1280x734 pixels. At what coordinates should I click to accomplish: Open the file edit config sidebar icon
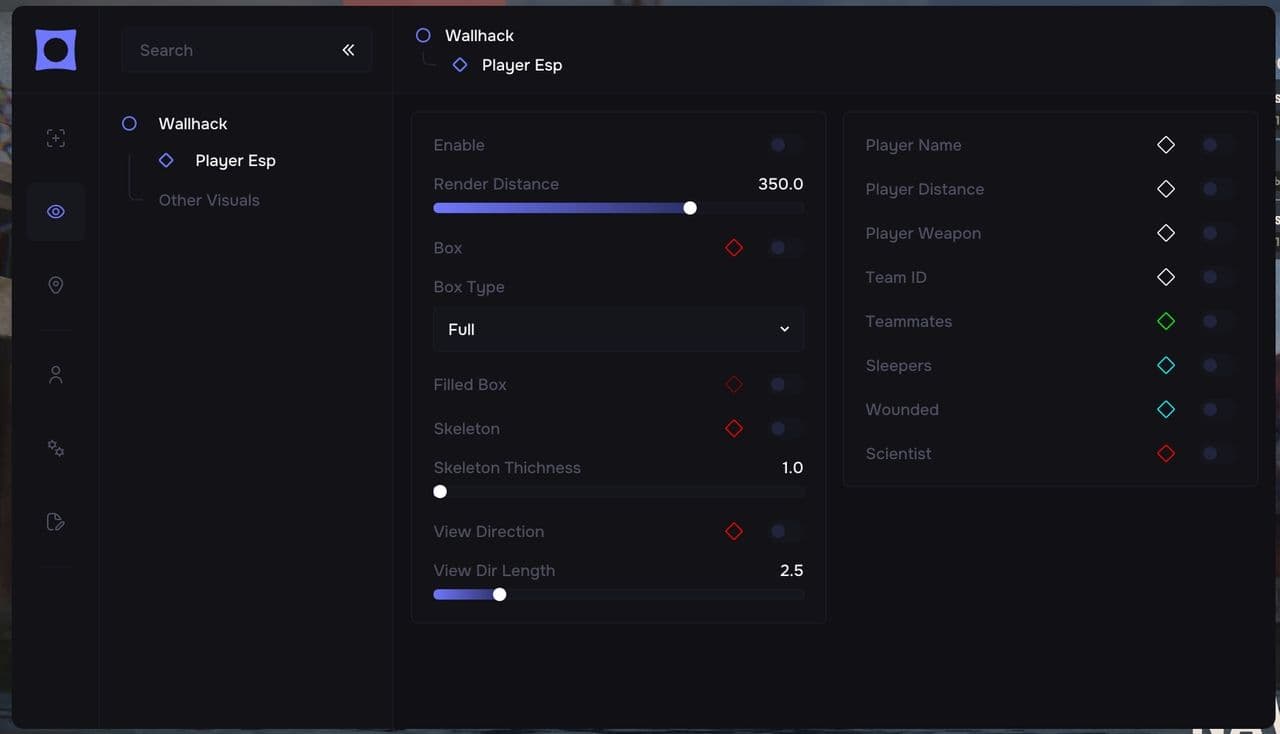pos(56,522)
